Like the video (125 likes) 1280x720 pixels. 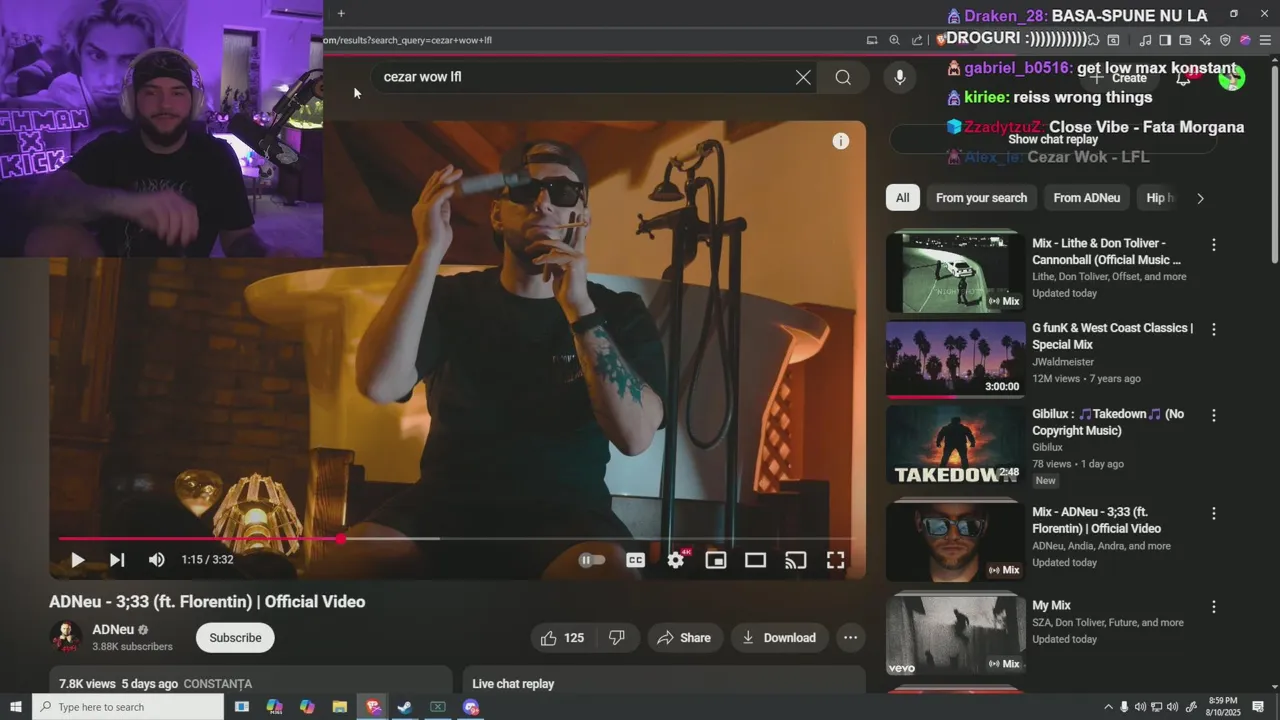562,638
